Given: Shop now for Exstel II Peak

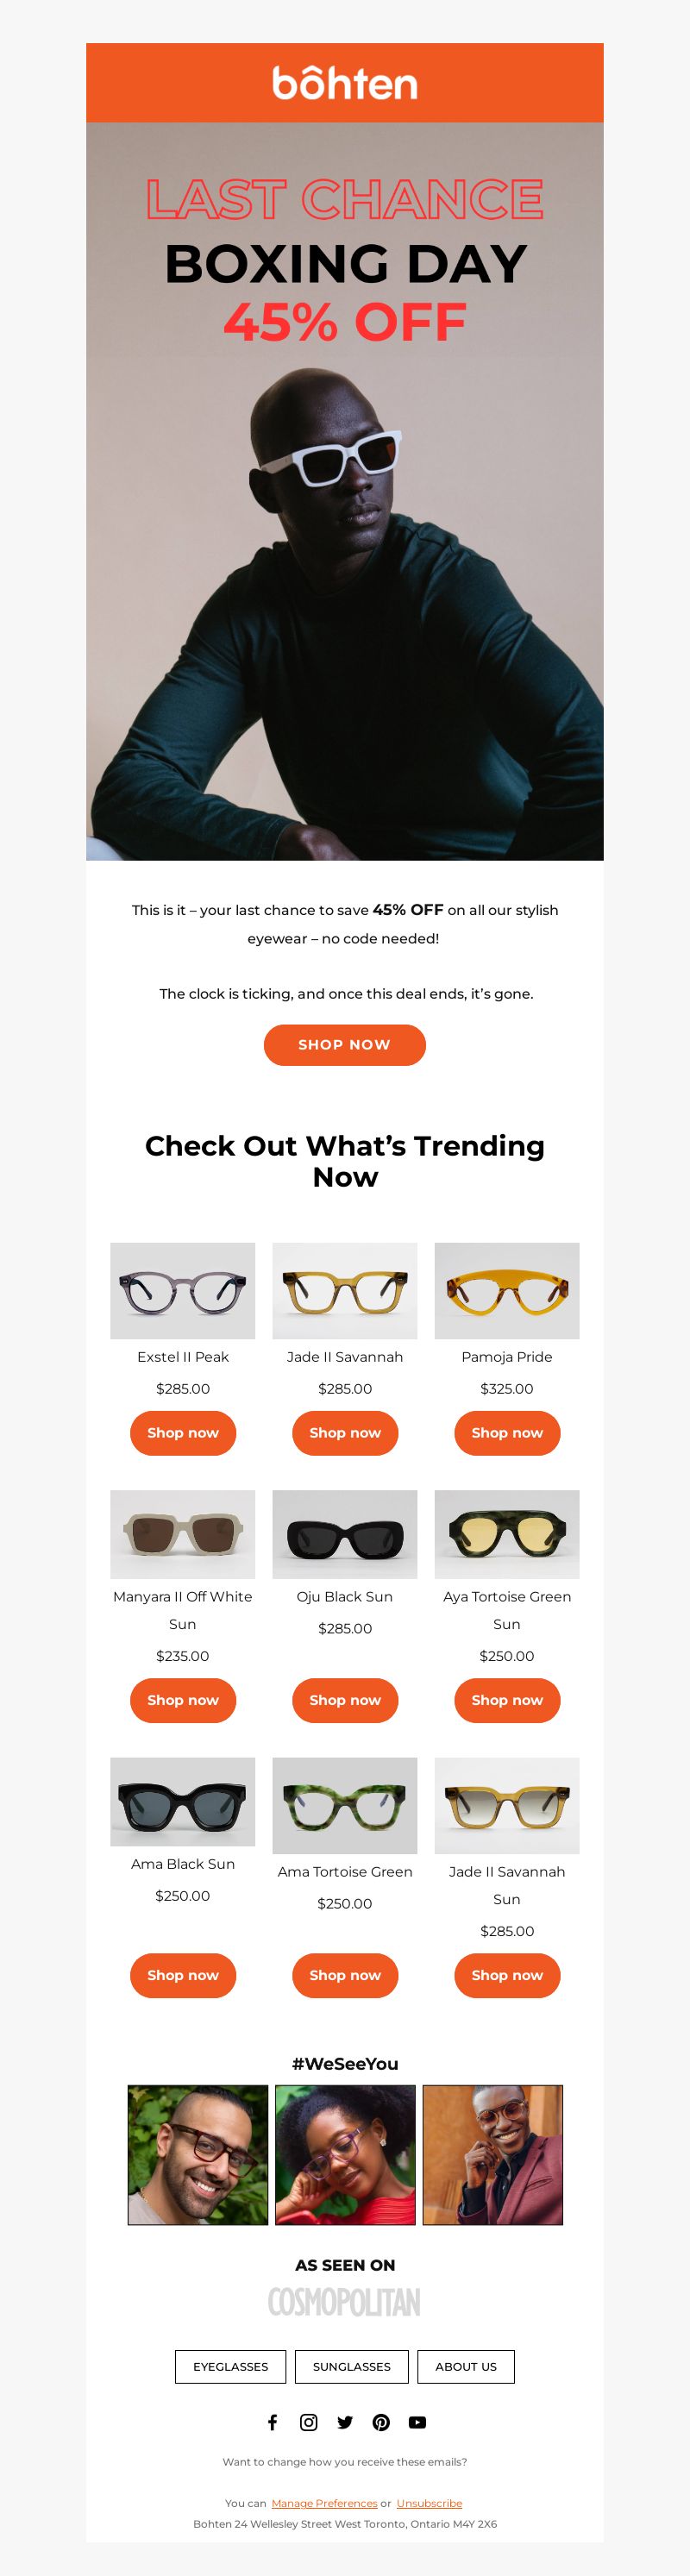Looking at the screenshot, I should click(x=183, y=1432).
